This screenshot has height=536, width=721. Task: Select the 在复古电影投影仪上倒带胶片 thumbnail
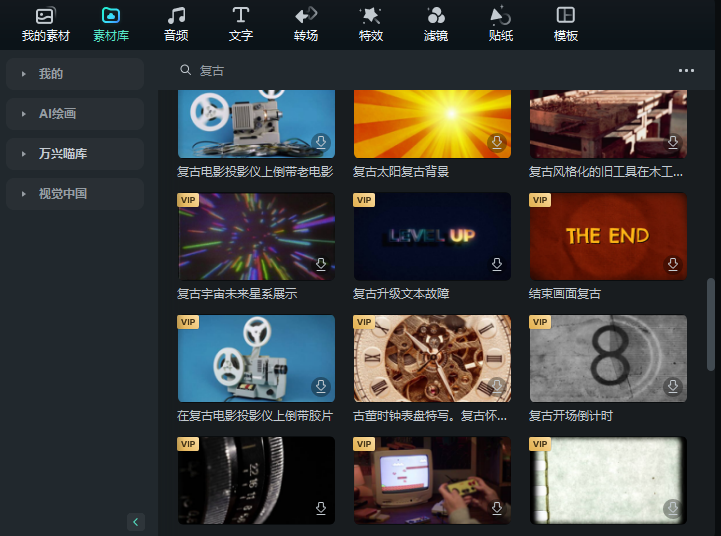click(x=256, y=359)
